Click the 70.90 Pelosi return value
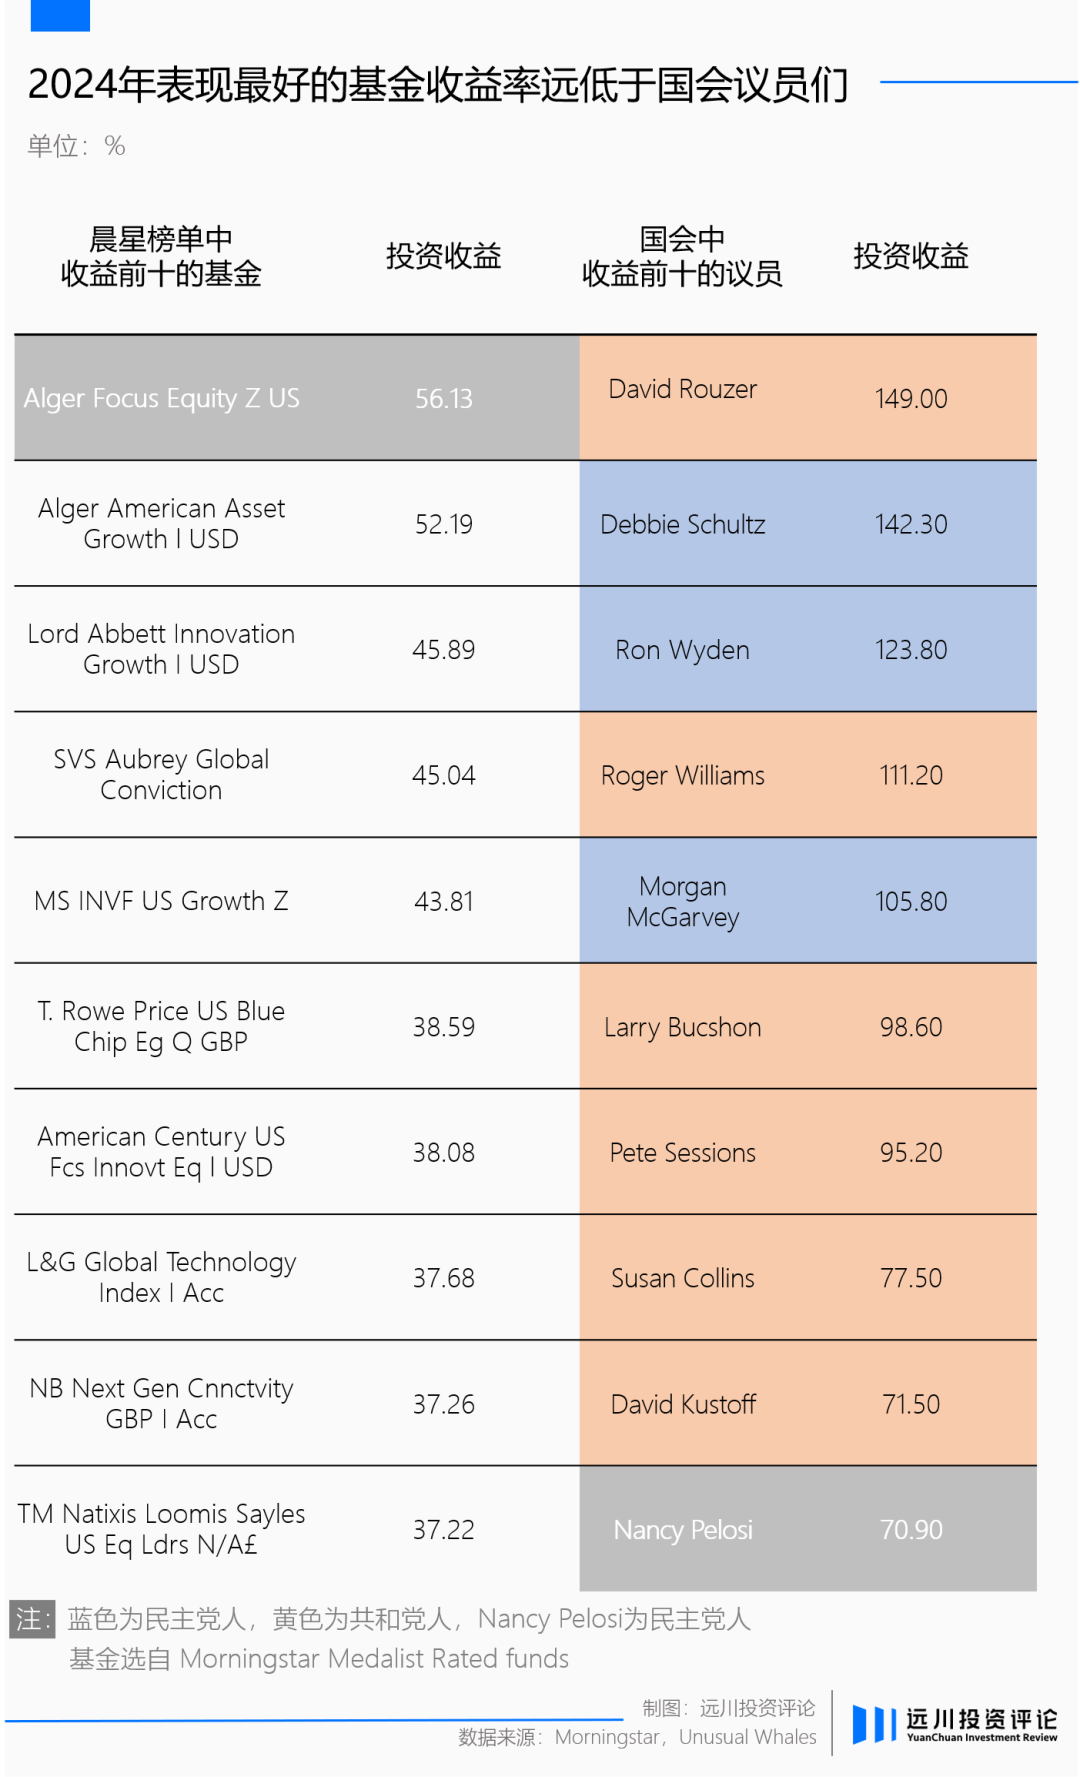The height and width of the screenshot is (1777, 1080). tap(911, 1530)
